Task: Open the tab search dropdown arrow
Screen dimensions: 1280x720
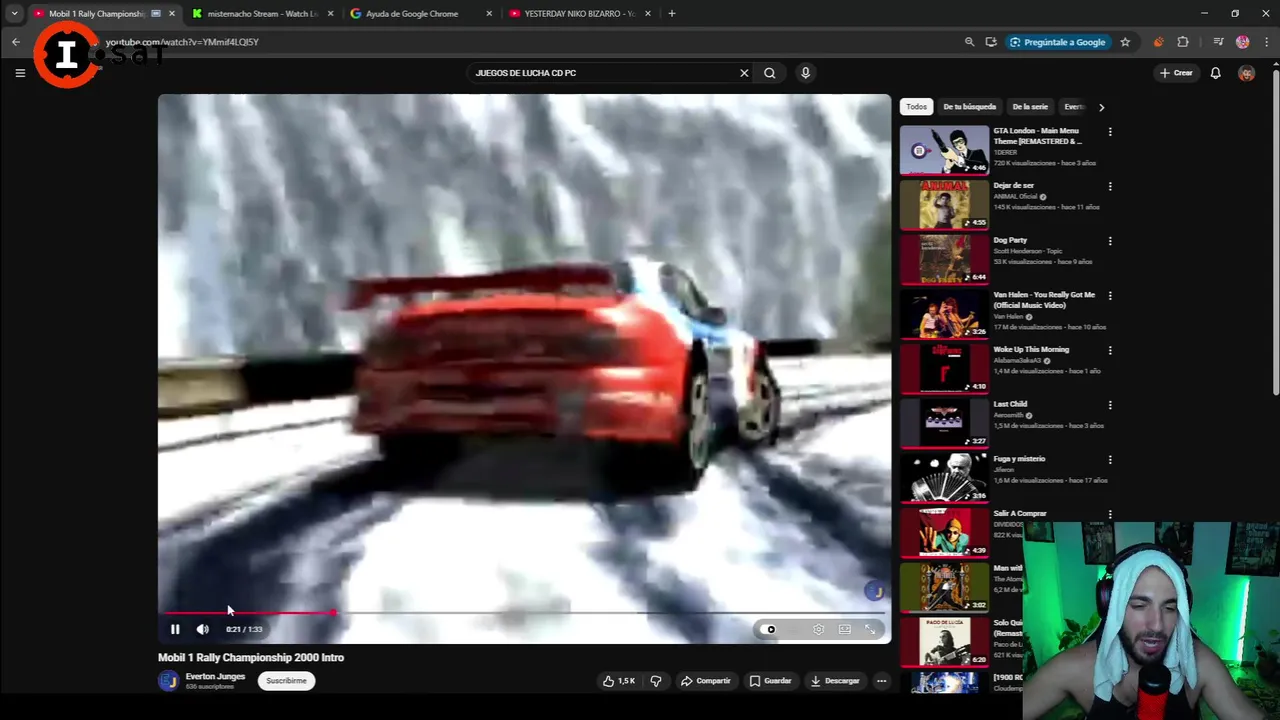Action: pos(14,14)
